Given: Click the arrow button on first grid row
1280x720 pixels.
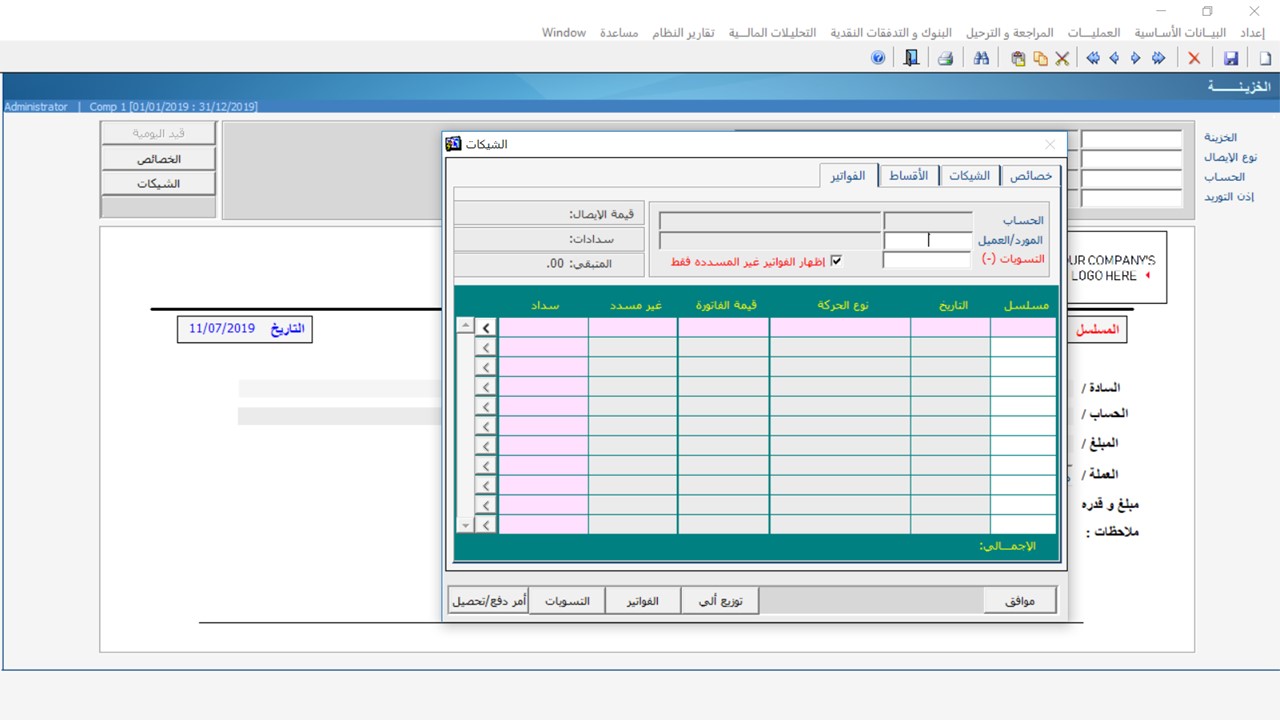Looking at the screenshot, I should click(486, 327).
